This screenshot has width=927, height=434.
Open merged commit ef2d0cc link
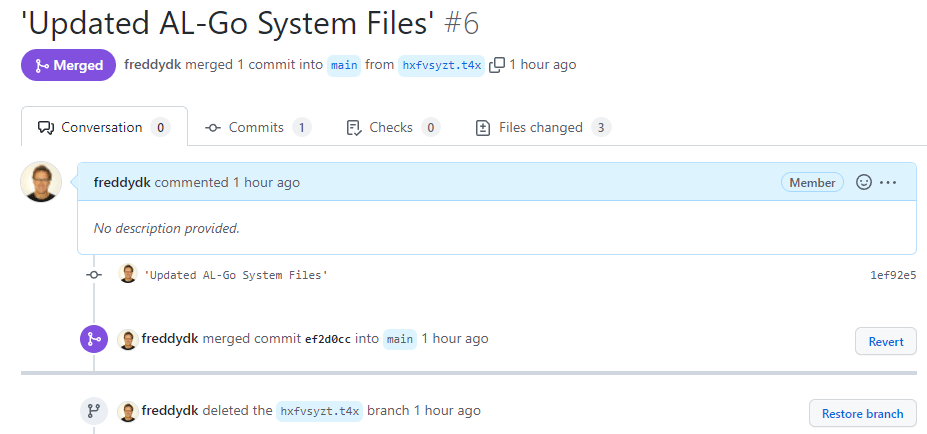[x=329, y=339]
